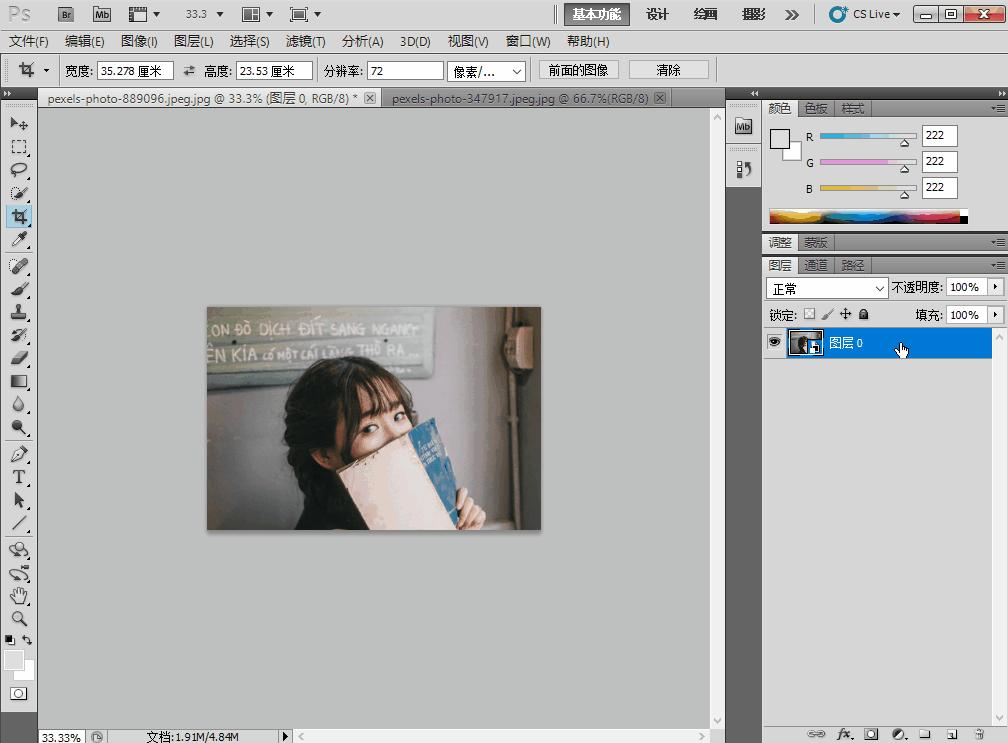Click the 前面的图像 button

point(578,70)
